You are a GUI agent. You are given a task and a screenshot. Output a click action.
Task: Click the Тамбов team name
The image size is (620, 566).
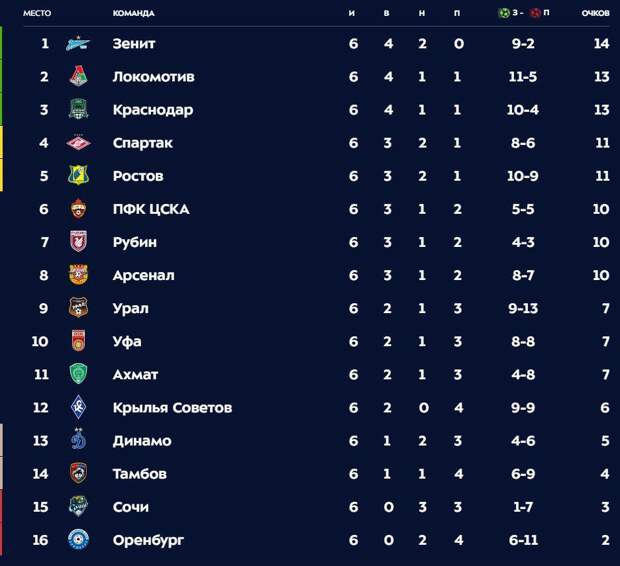tap(139, 473)
